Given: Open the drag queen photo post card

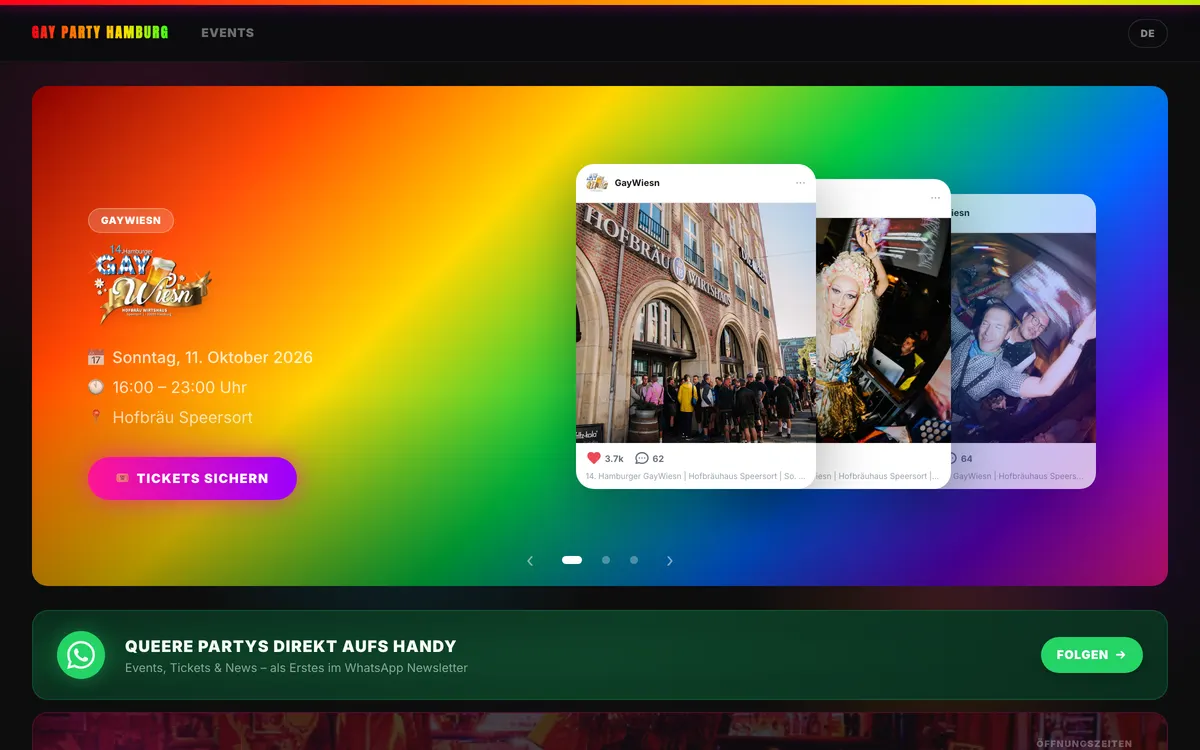Looking at the screenshot, I should (883, 330).
